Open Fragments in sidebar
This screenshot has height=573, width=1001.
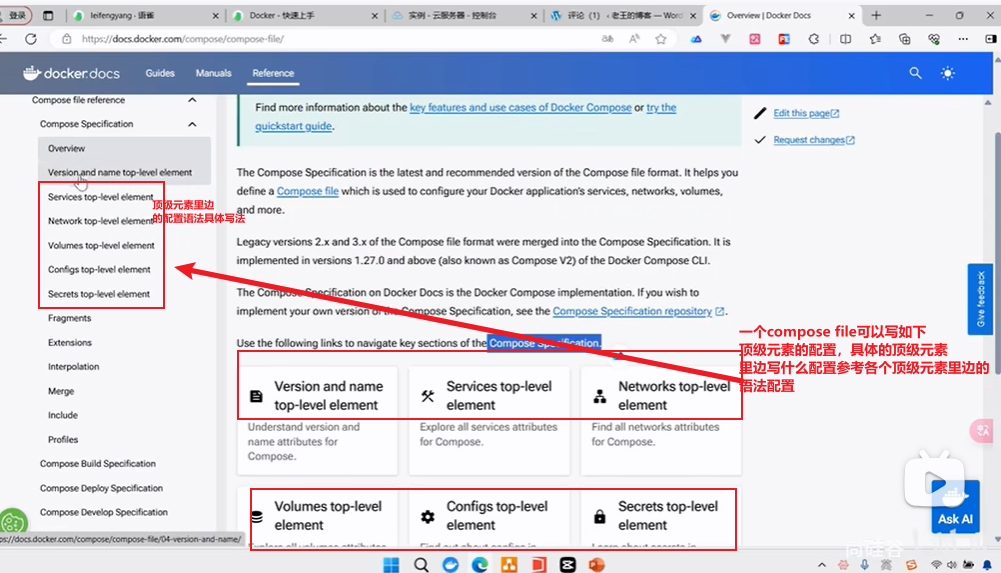[69, 318]
